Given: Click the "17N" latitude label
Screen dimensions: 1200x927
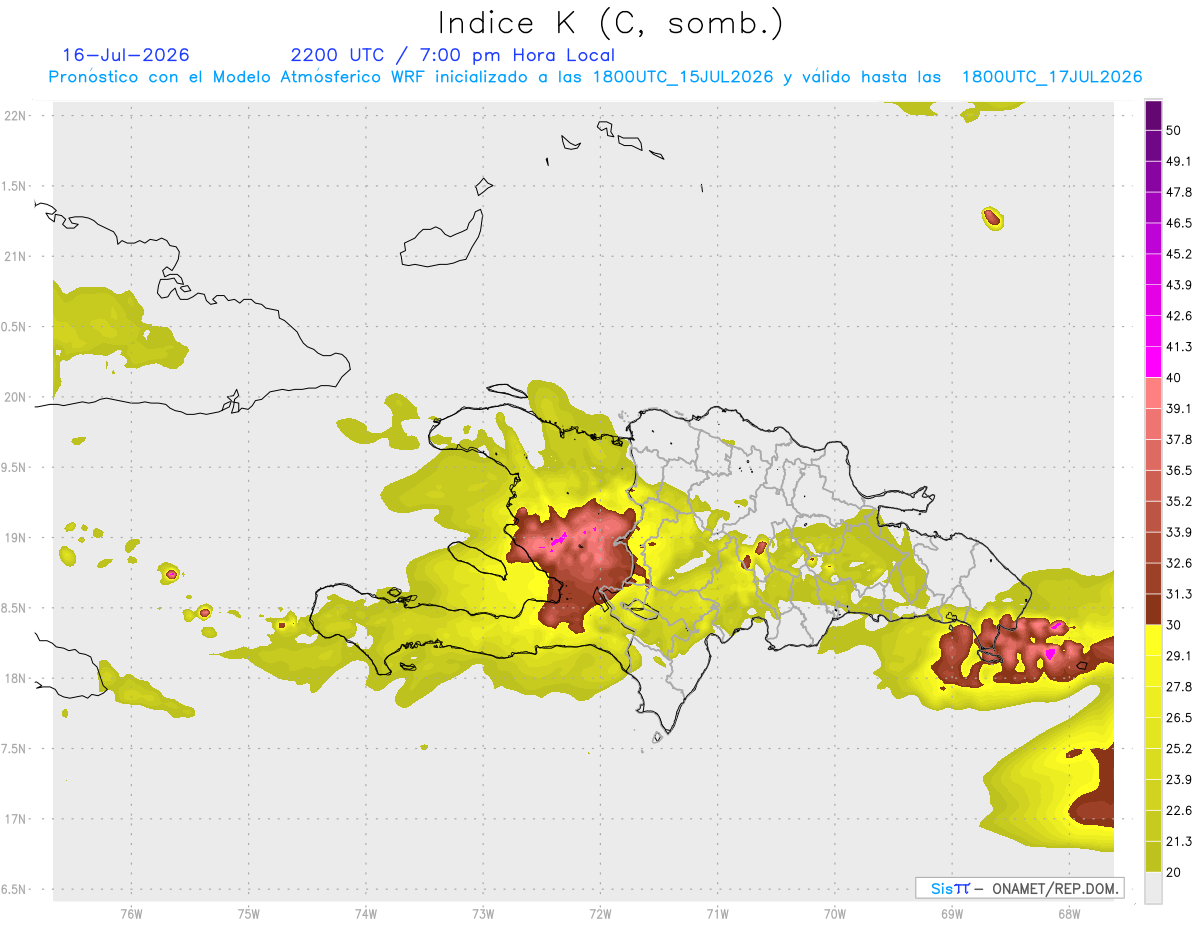Looking at the screenshot, I should (16, 819).
